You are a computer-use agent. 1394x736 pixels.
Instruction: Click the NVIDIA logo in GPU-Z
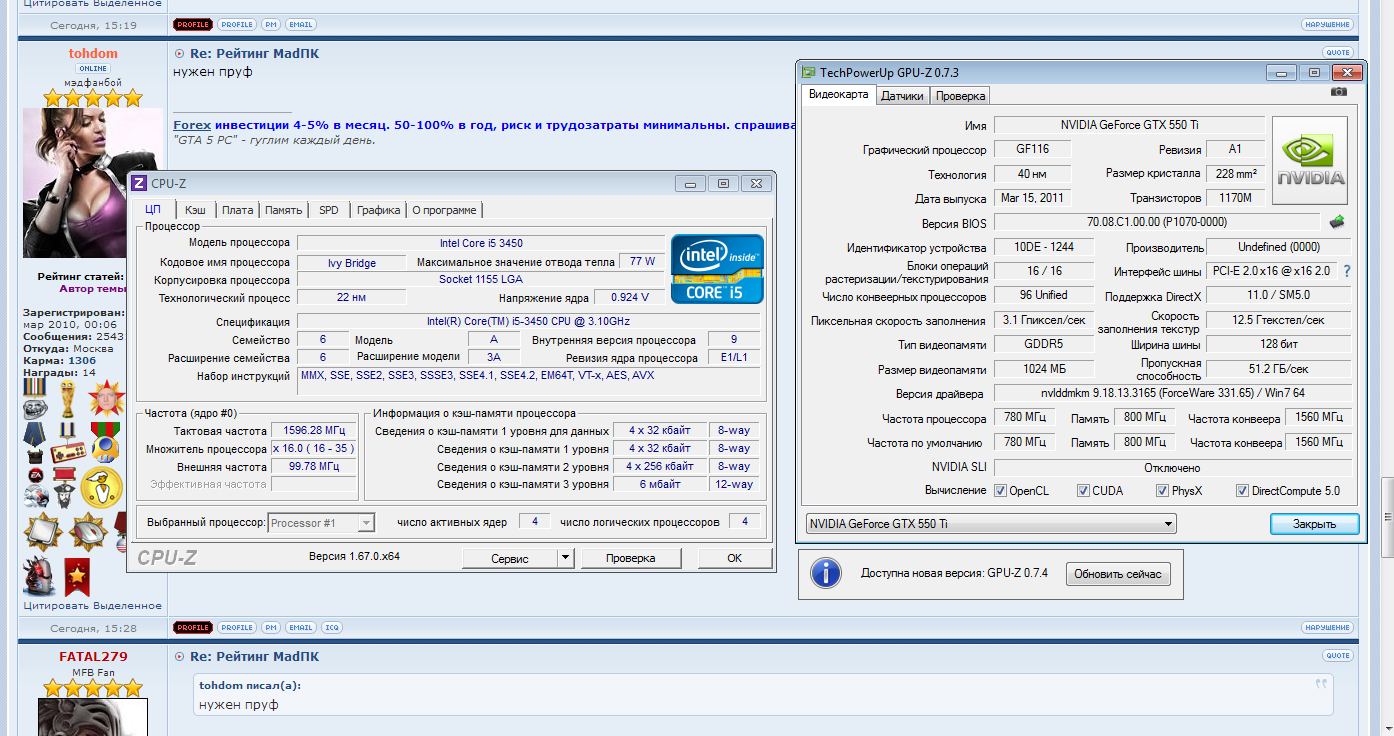1310,162
